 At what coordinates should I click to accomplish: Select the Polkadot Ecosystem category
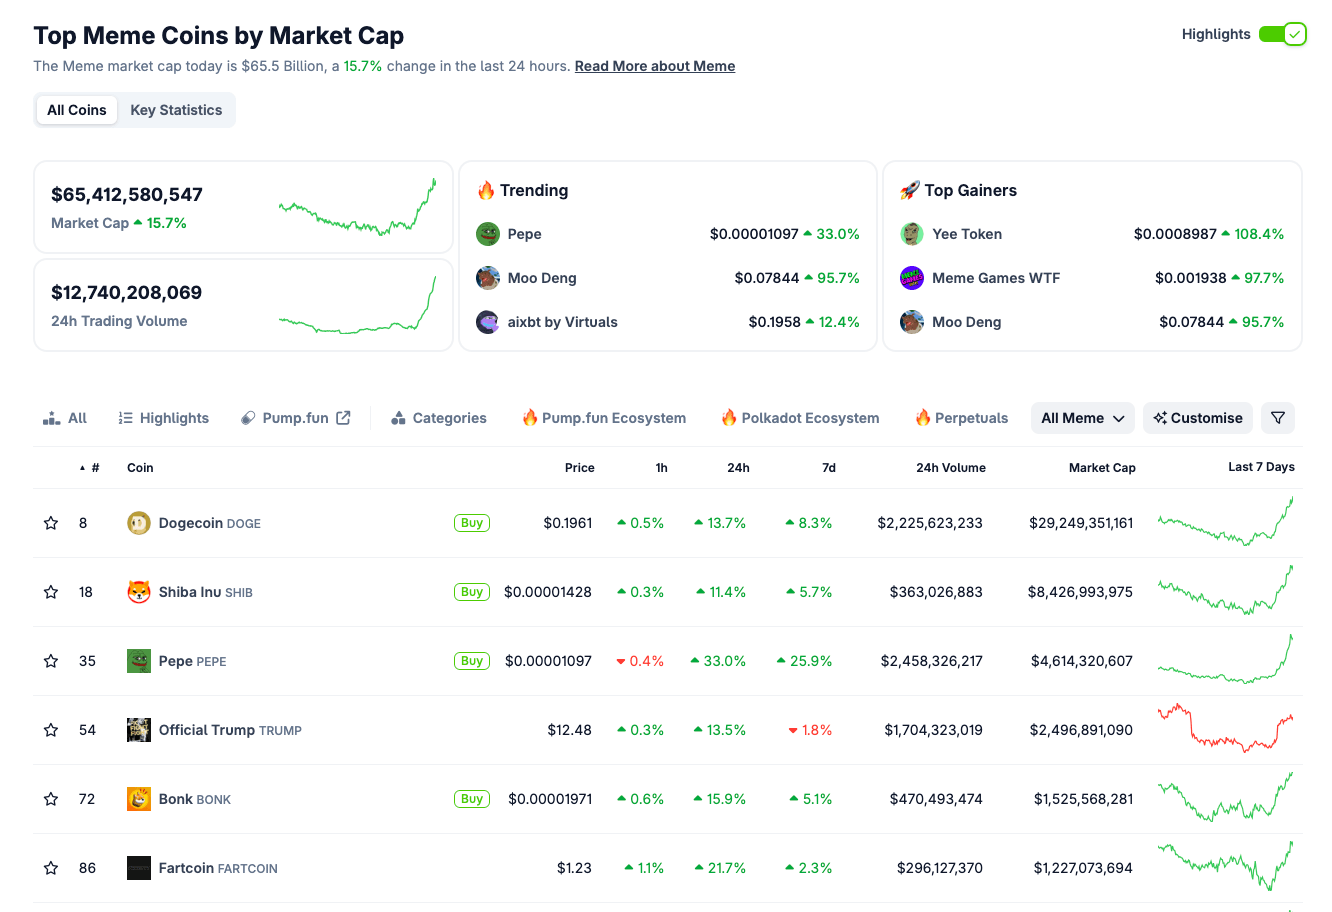[800, 418]
